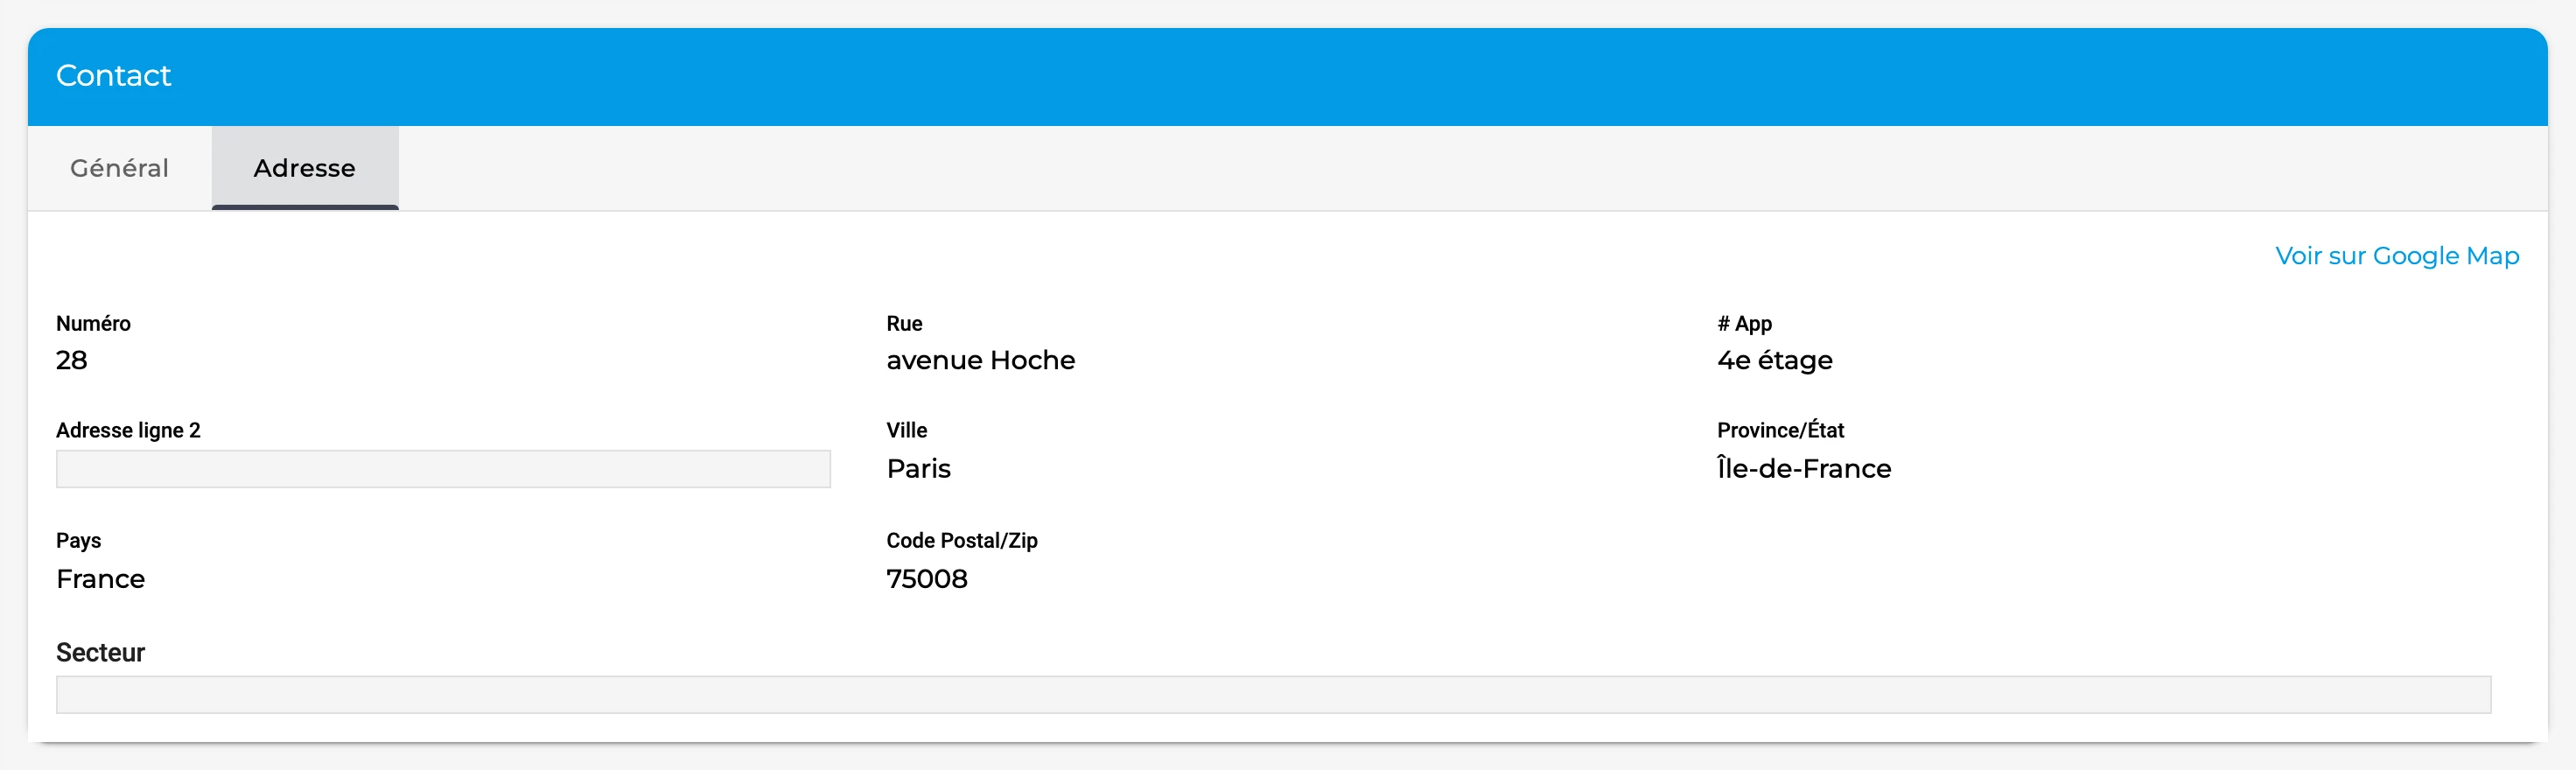Click the Contact panel title

pyautogui.click(x=113, y=76)
